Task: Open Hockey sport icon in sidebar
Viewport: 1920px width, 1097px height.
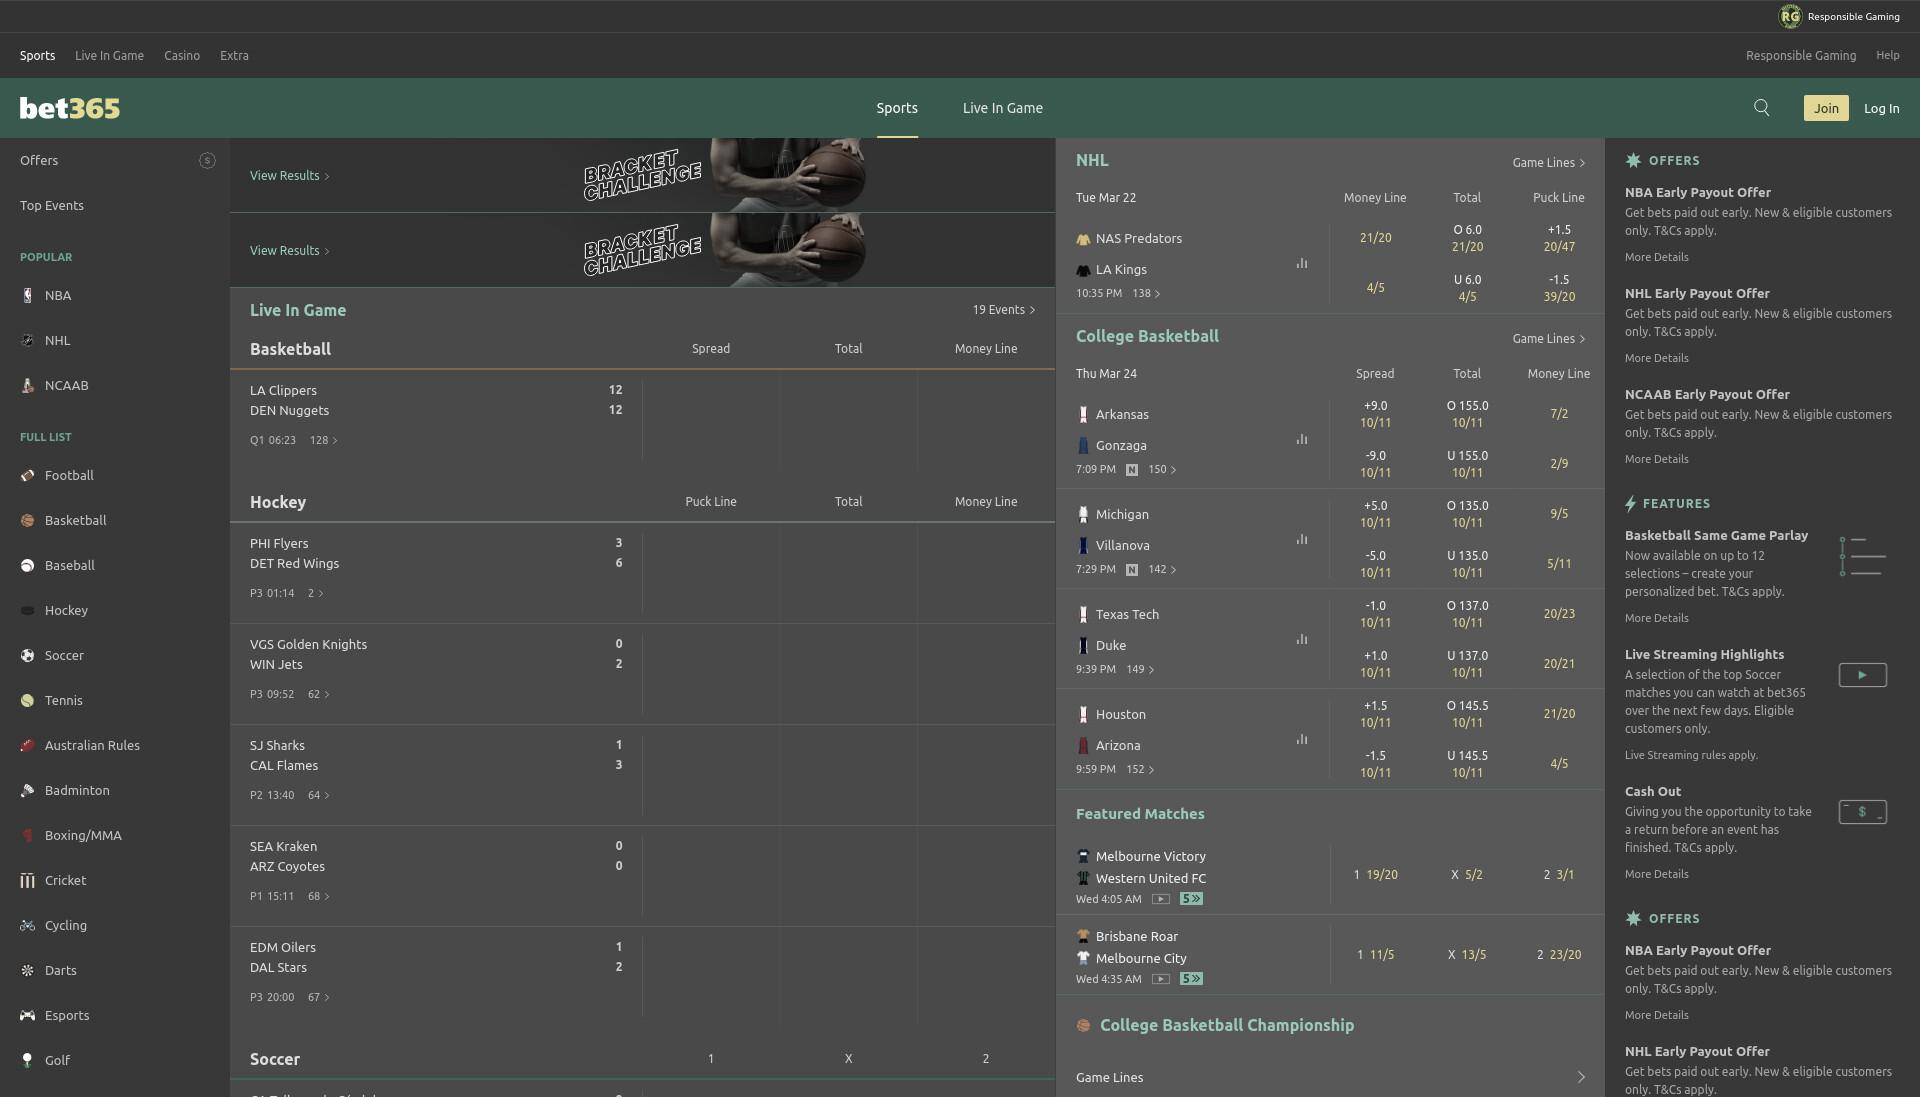Action: (x=28, y=610)
